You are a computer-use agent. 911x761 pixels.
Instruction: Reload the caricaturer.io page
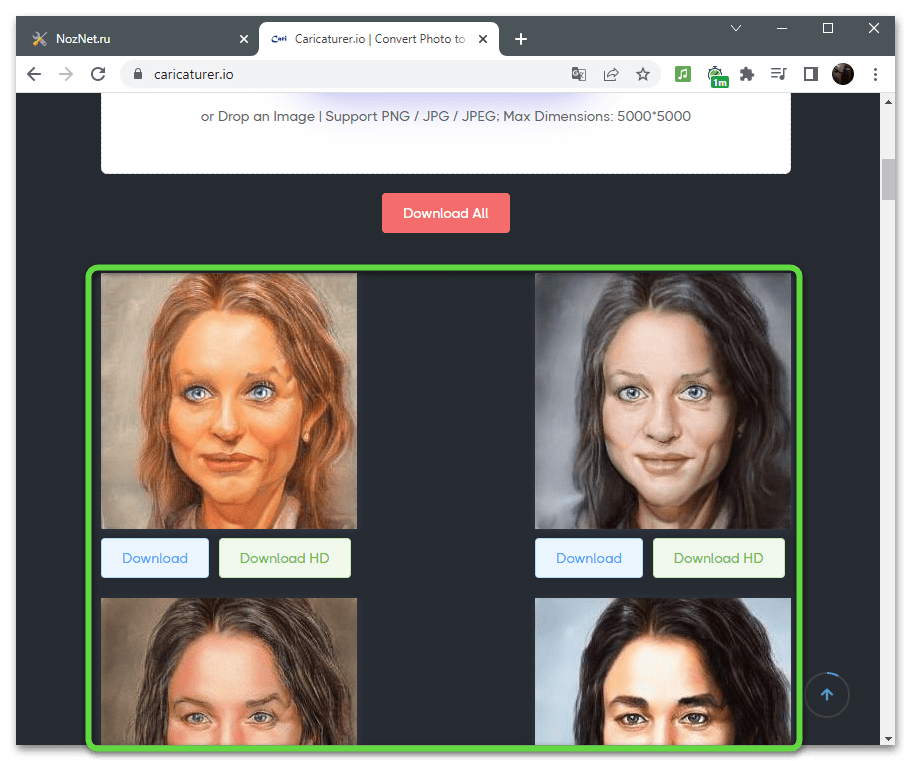pyautogui.click(x=98, y=74)
